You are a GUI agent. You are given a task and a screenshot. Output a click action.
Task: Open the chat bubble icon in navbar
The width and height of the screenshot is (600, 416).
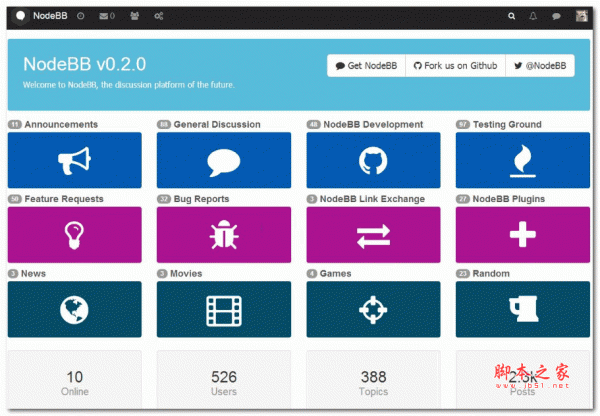tap(556, 16)
